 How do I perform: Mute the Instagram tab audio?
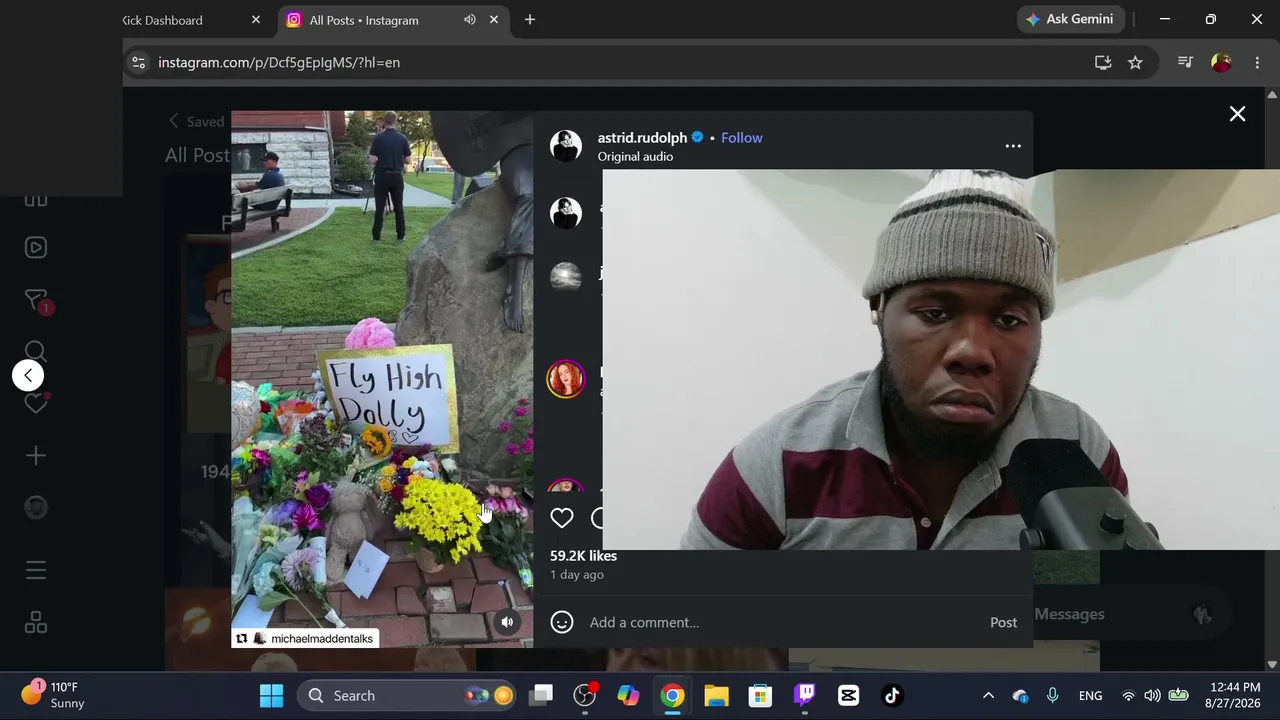coord(469,20)
